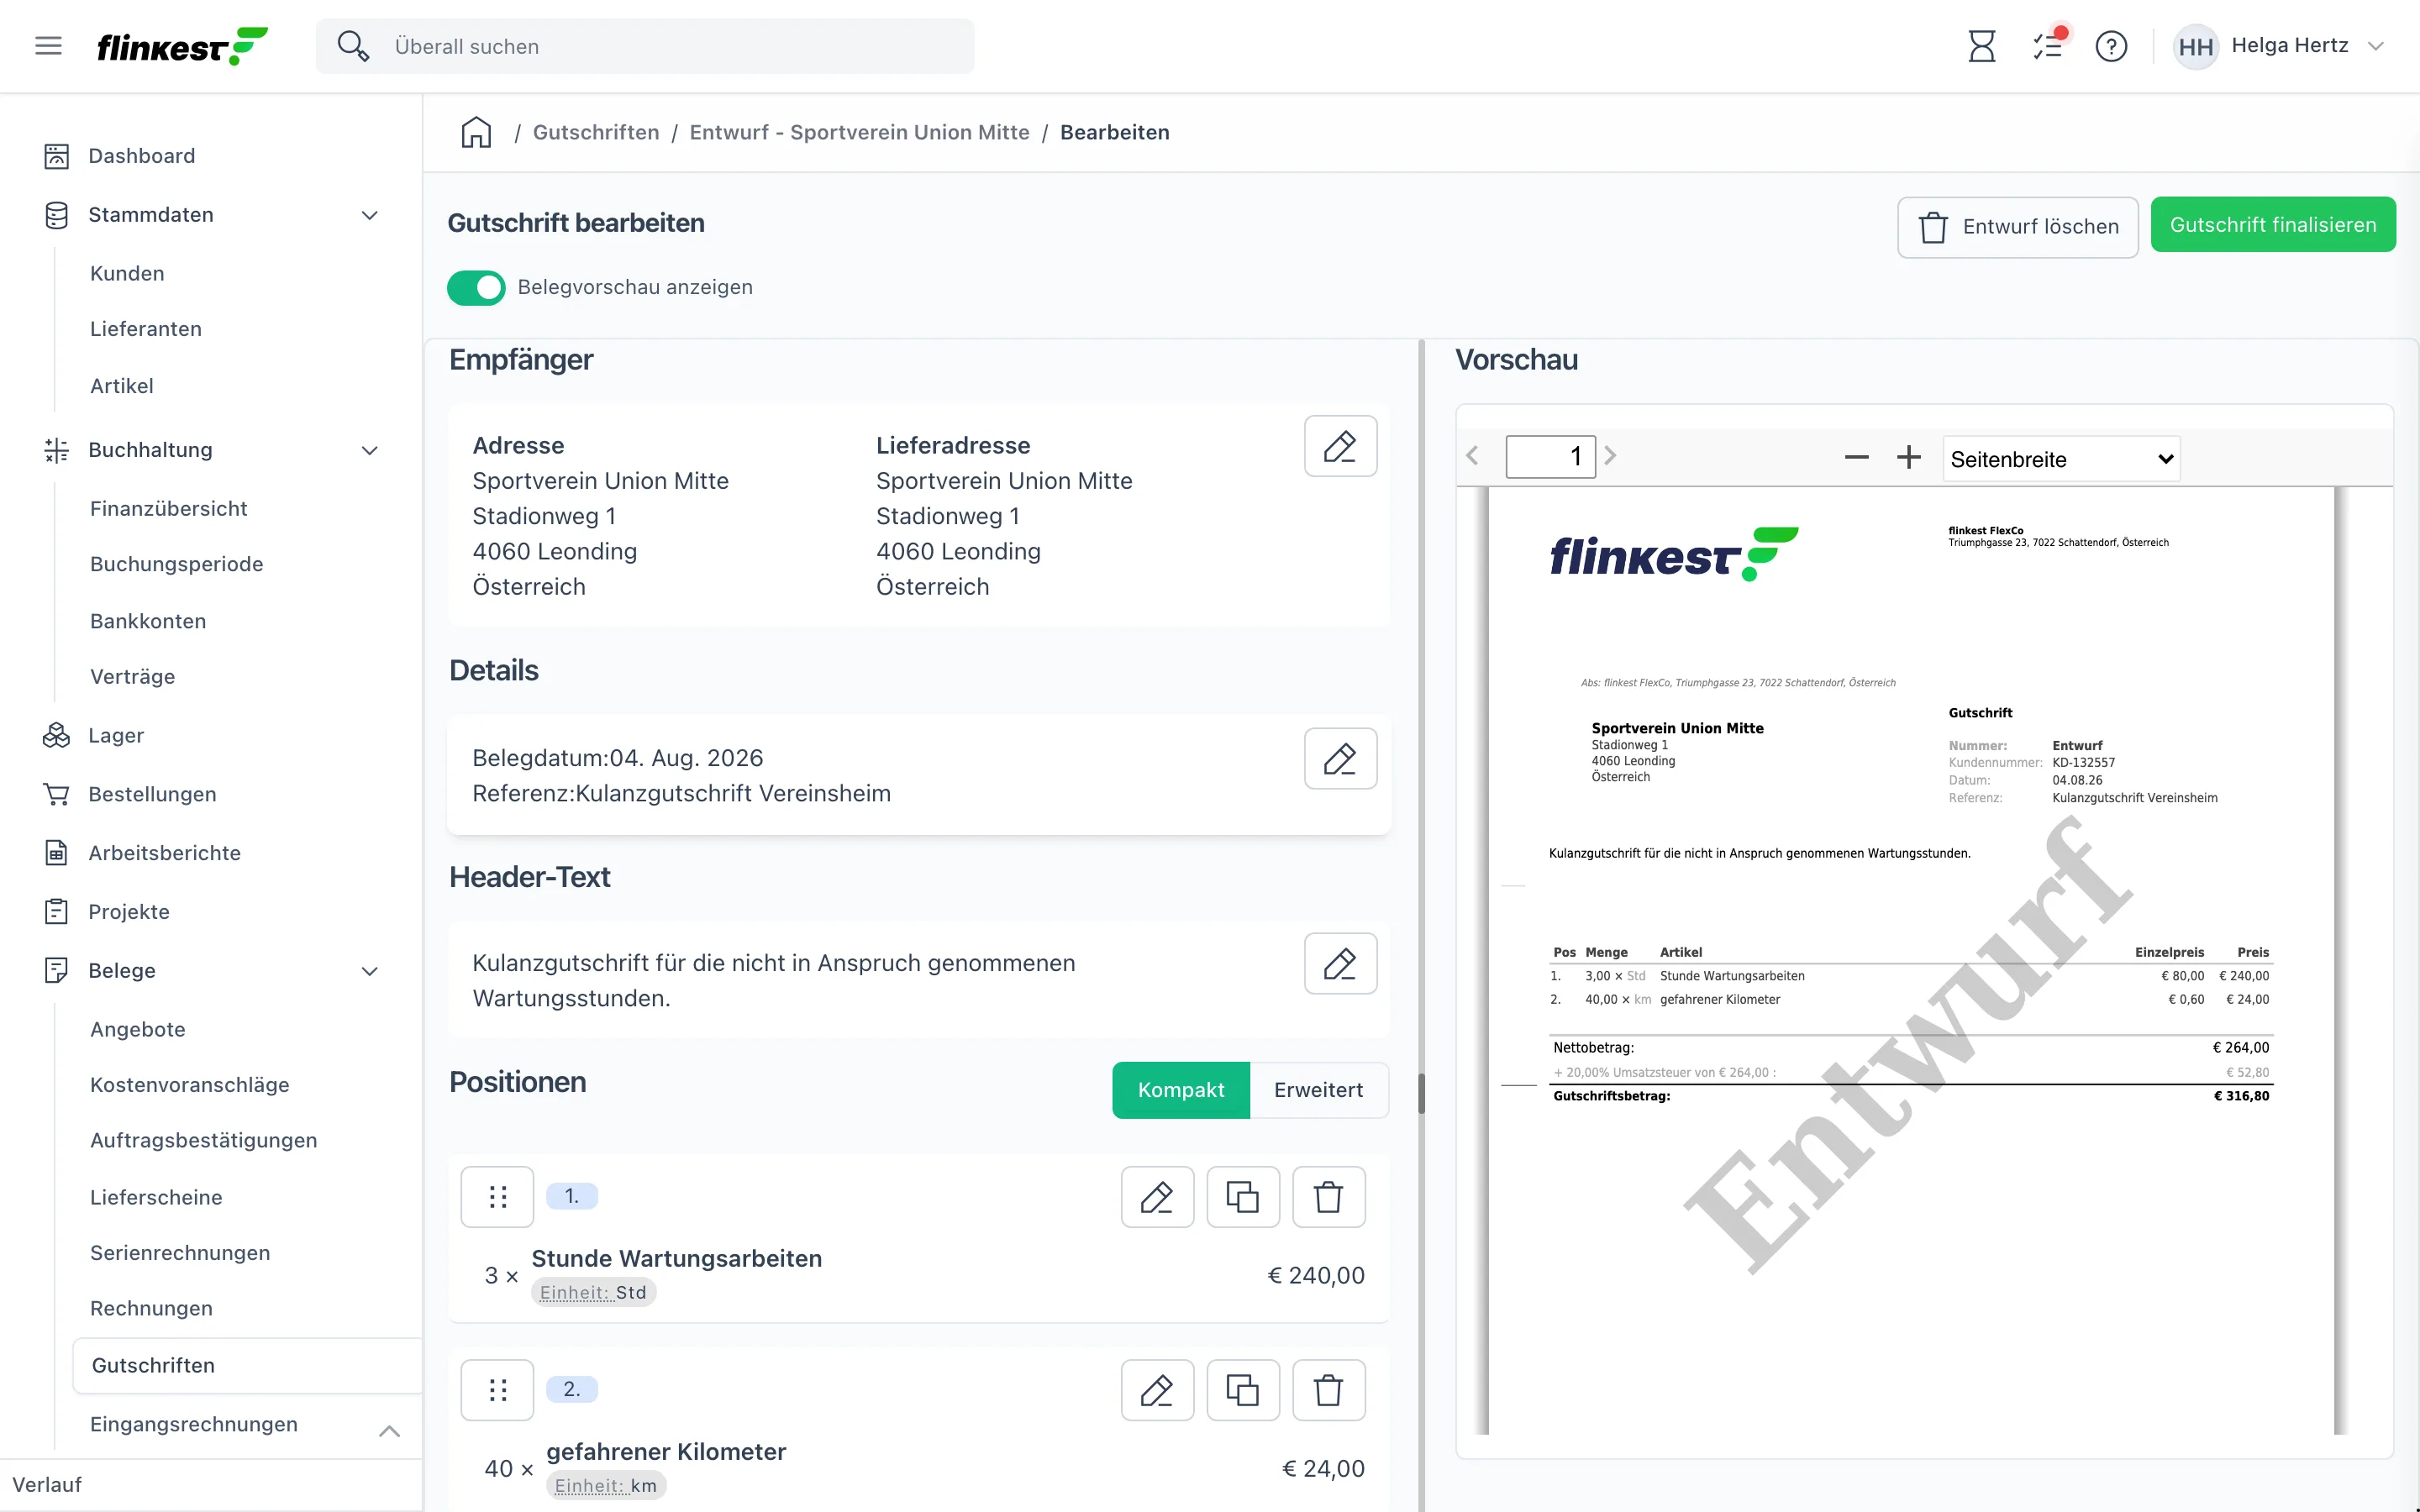Open the help question mark icon
2420x1512 pixels.
2111,46
